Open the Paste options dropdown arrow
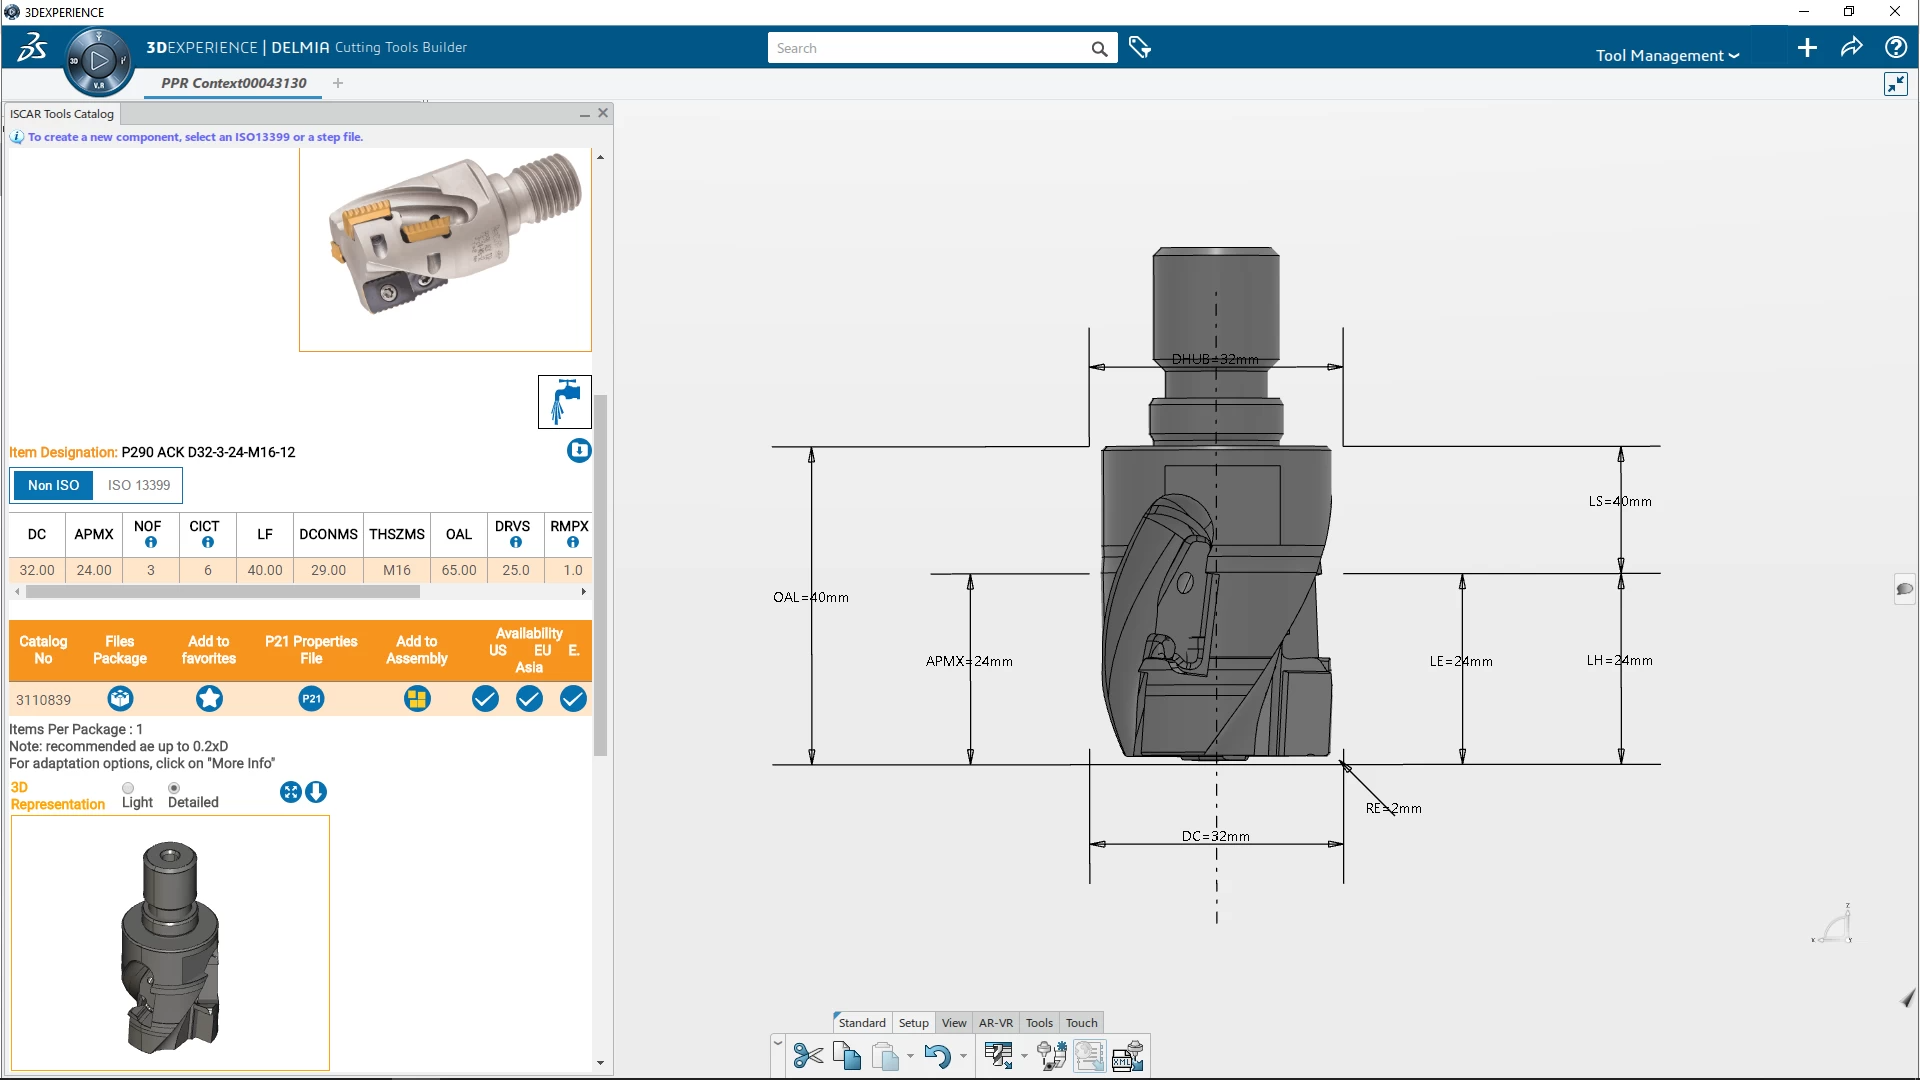The width and height of the screenshot is (1920, 1080). pyautogui.click(x=910, y=1057)
